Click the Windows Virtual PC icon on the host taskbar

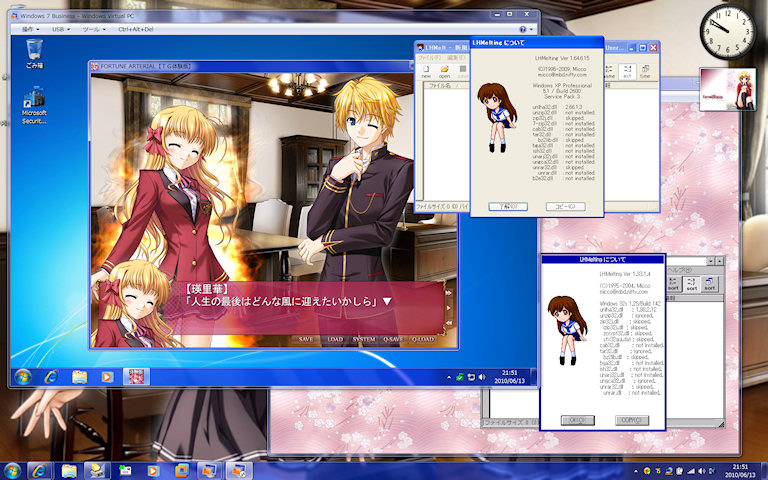211,471
